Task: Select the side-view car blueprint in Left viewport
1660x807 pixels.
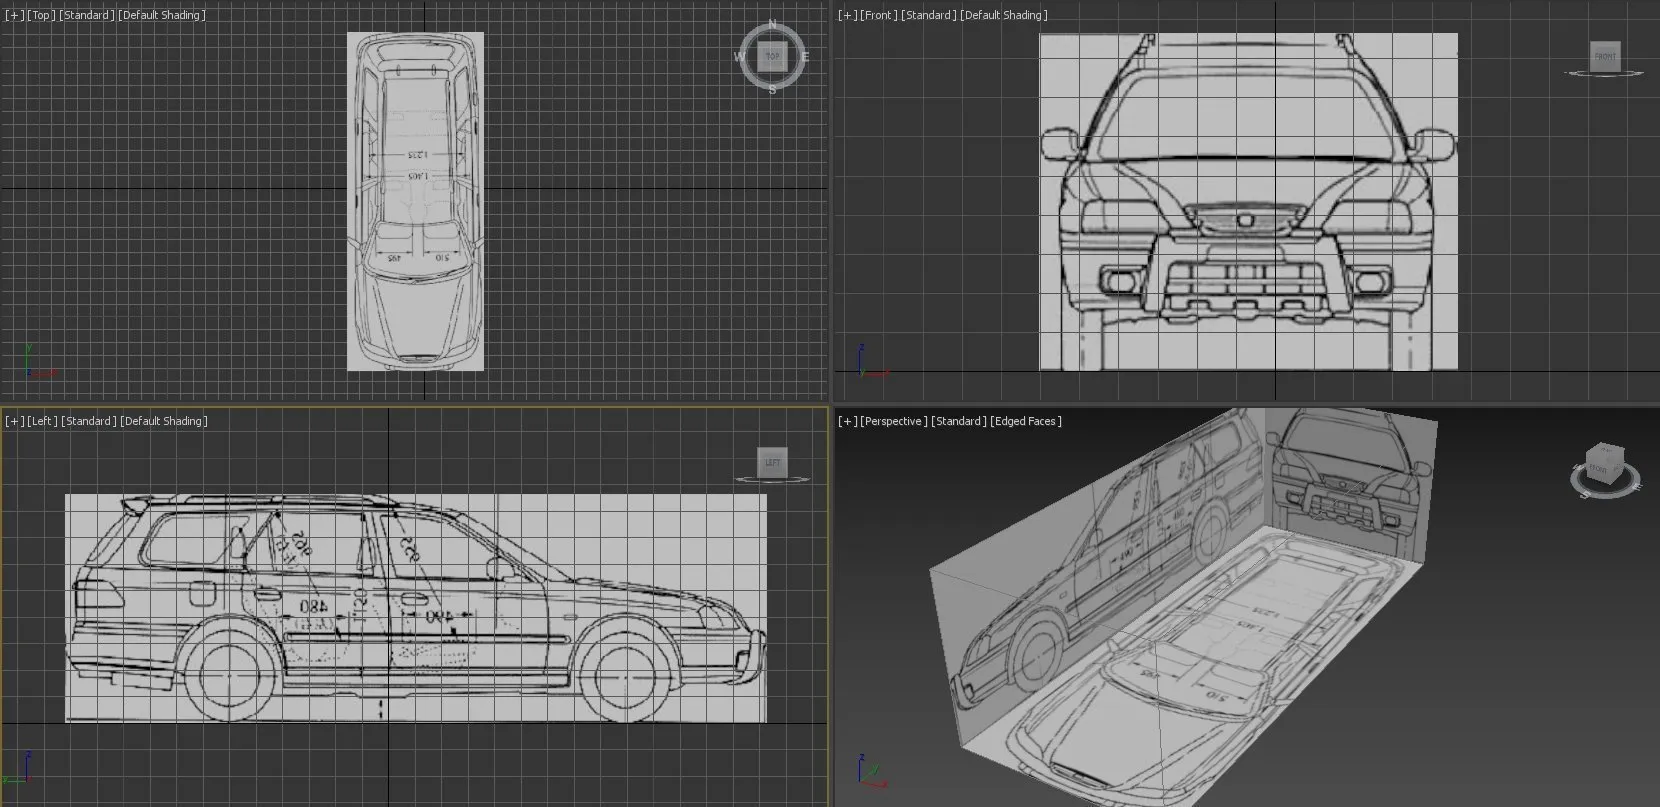Action: [415, 607]
